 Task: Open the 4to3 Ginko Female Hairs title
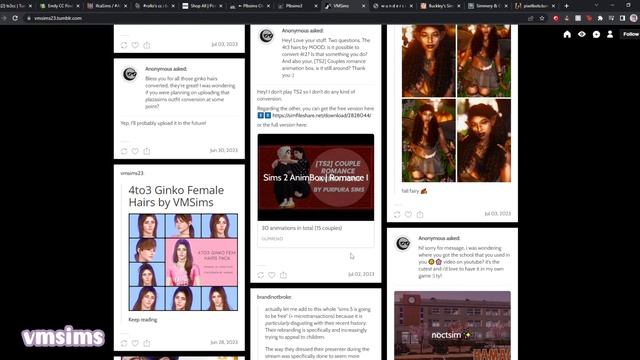pyautogui.click(x=176, y=196)
